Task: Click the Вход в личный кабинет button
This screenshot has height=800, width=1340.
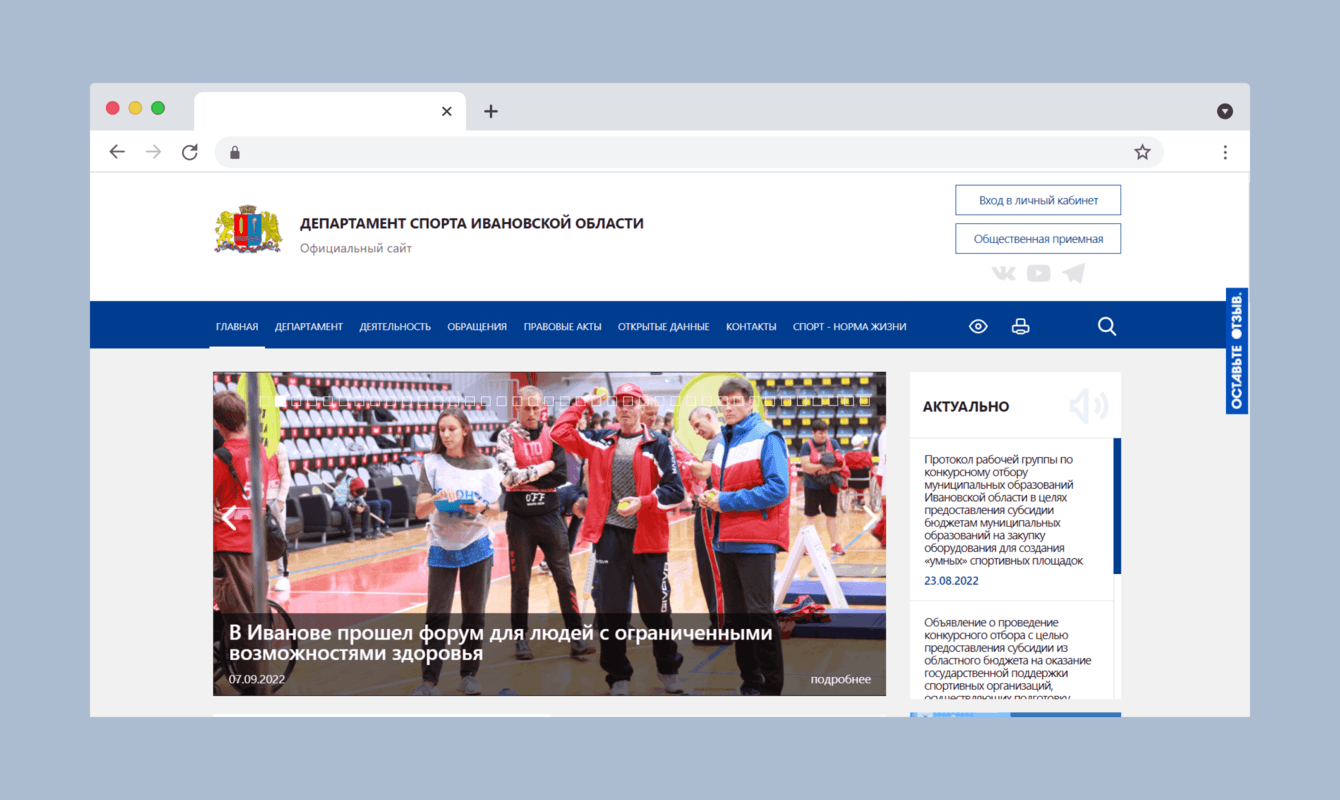Action: [x=1037, y=199]
